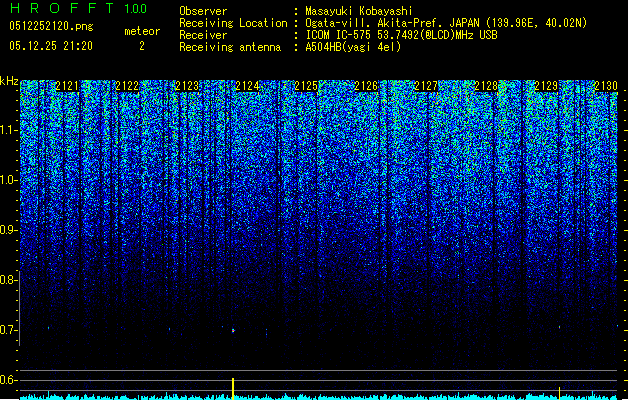Click the 0.6 frequency axis label
Viewport: 629px width, 400px height.
coord(8,380)
